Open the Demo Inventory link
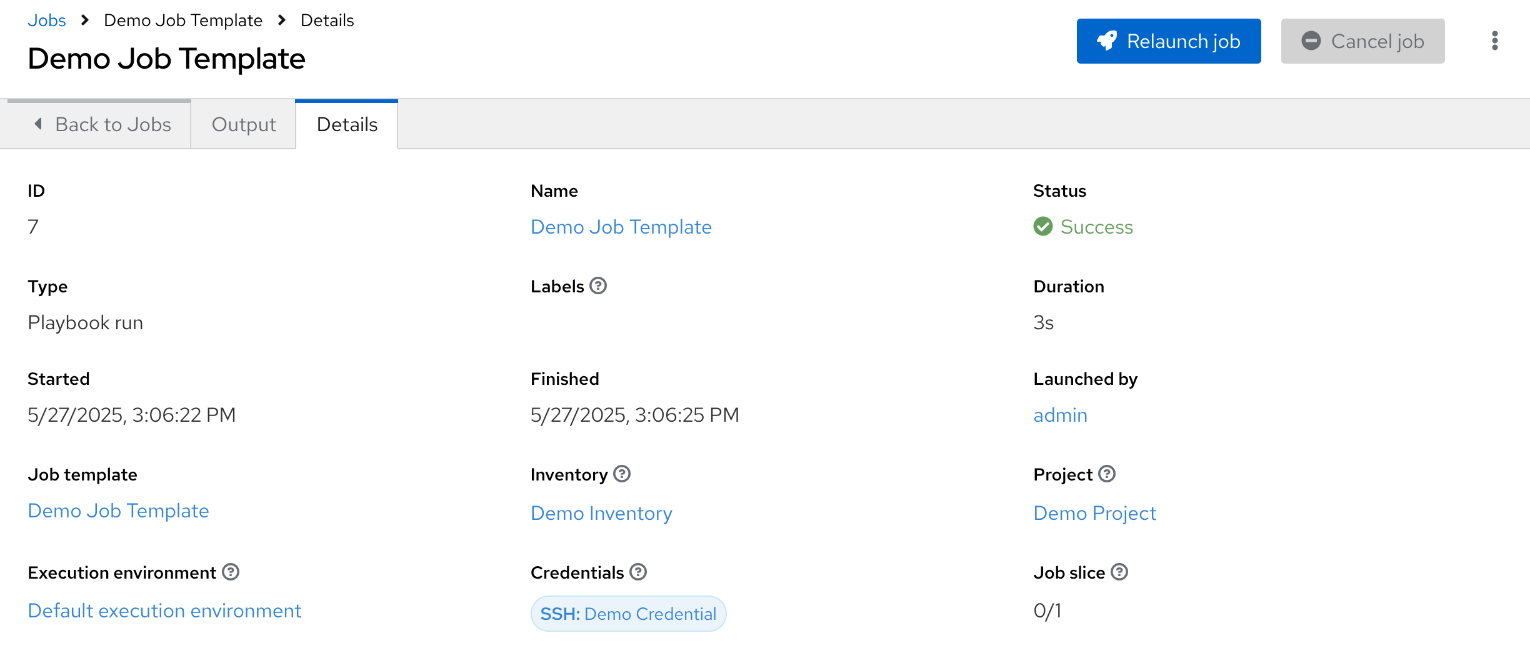1530x646 pixels. (x=601, y=513)
